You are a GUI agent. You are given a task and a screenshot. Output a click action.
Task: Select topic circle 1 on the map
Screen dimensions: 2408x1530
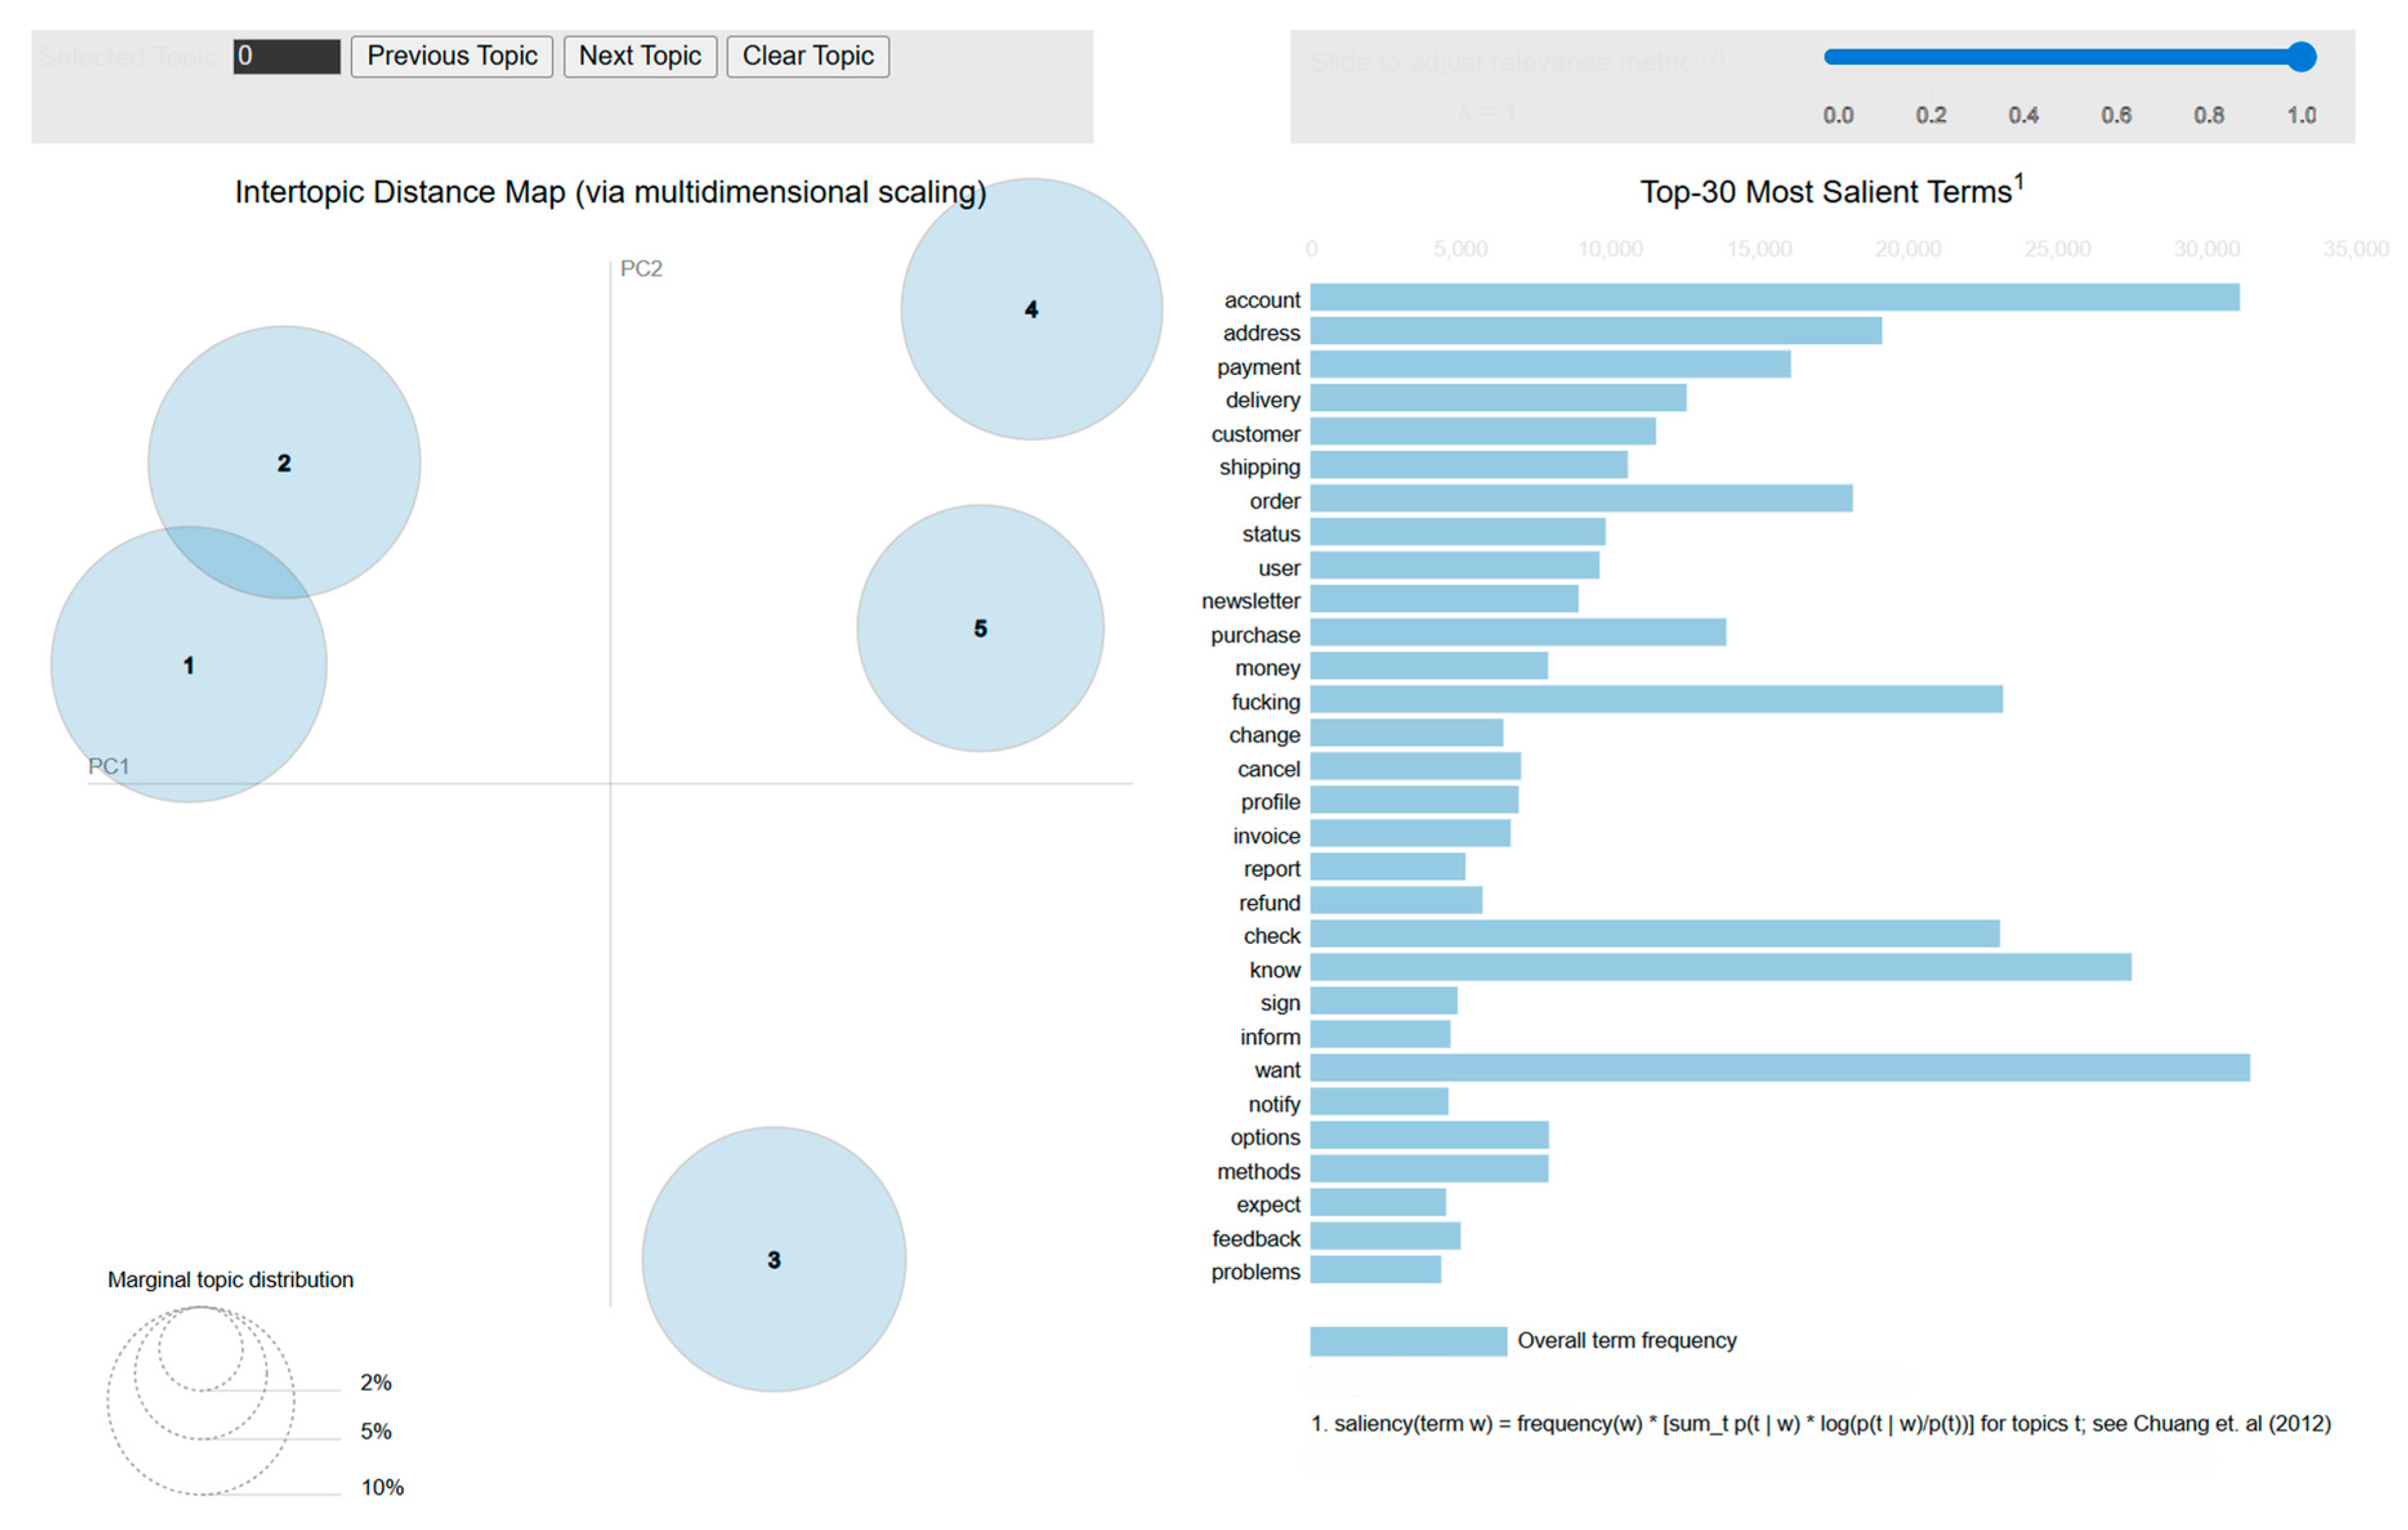click(x=188, y=665)
